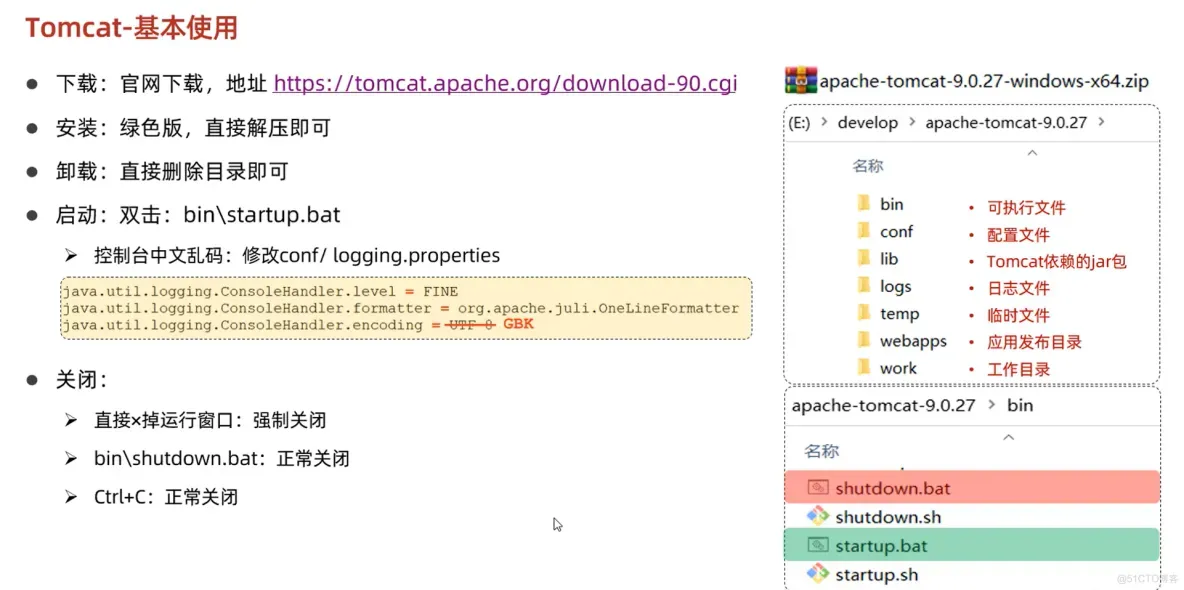The height and width of the screenshot is (590, 1184).
Task: Expand chevron after (E:) in breadcrumb
Action: tap(824, 122)
